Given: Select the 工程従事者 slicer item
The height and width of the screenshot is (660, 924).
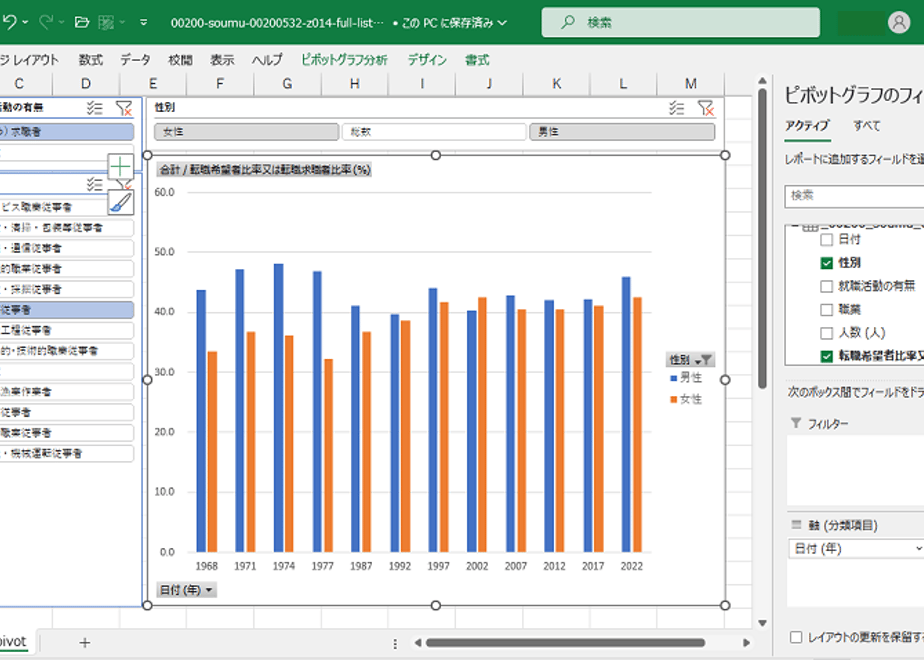Looking at the screenshot, I should pyautogui.click(x=66, y=330).
